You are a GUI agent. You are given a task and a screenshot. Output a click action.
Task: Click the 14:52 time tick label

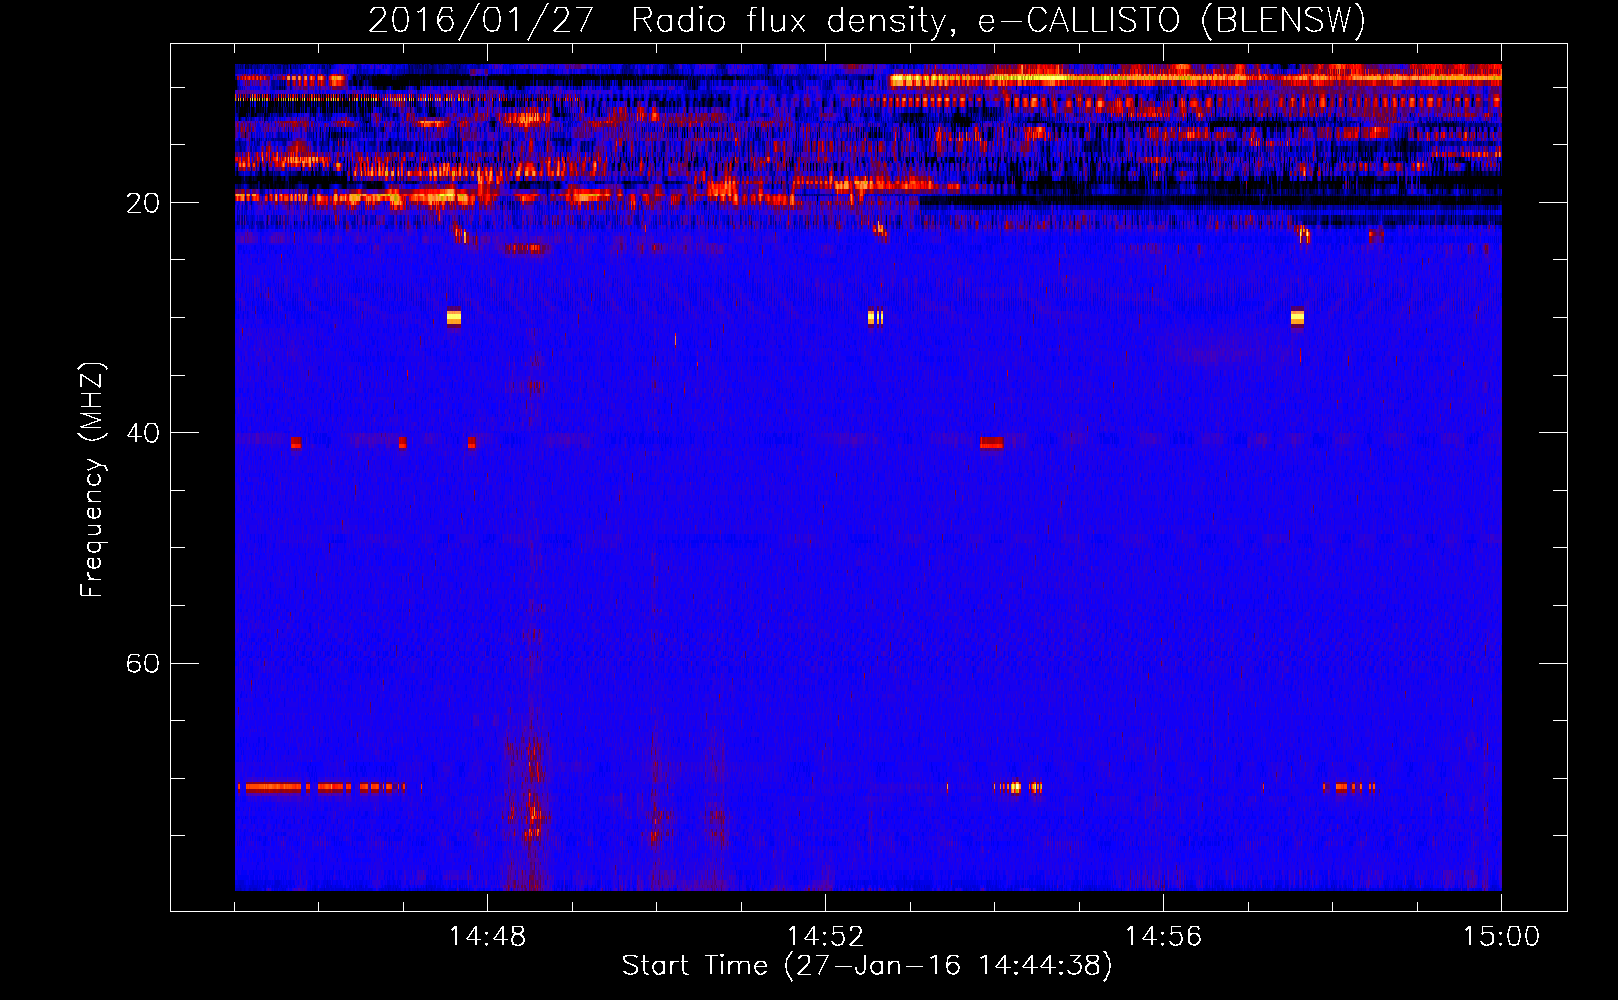pyautogui.click(x=825, y=937)
